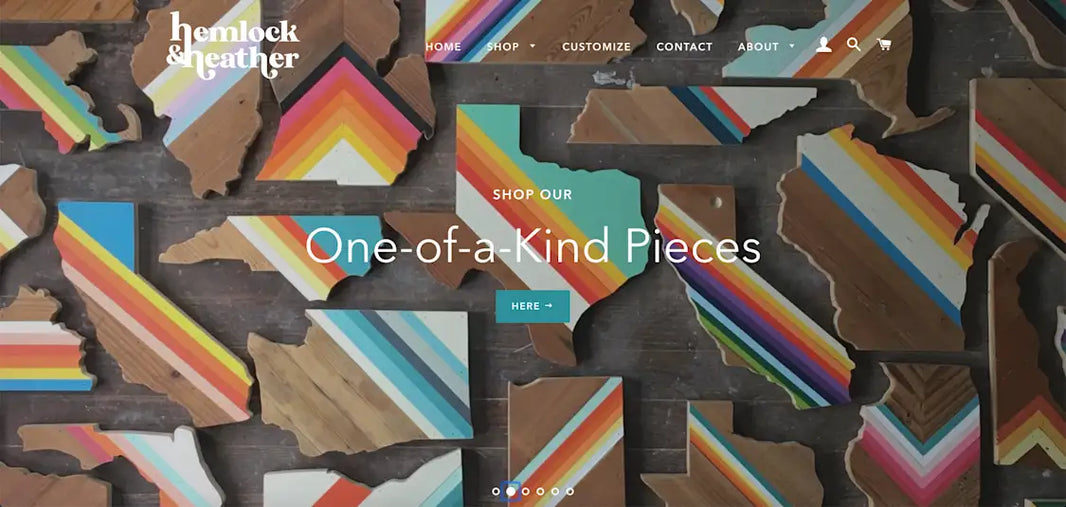Expand the About dropdown arrow

[792, 46]
